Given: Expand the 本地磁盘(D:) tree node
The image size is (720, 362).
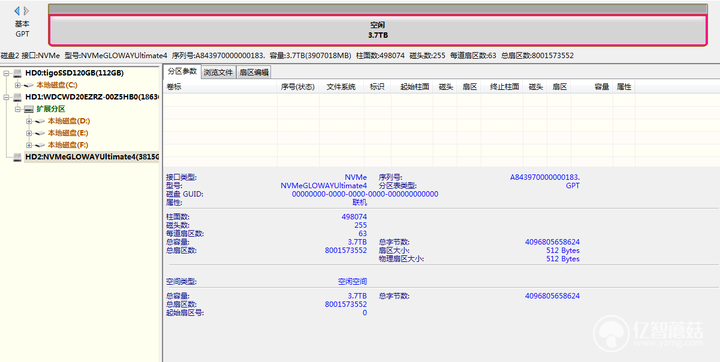Looking at the screenshot, I should point(29,121).
